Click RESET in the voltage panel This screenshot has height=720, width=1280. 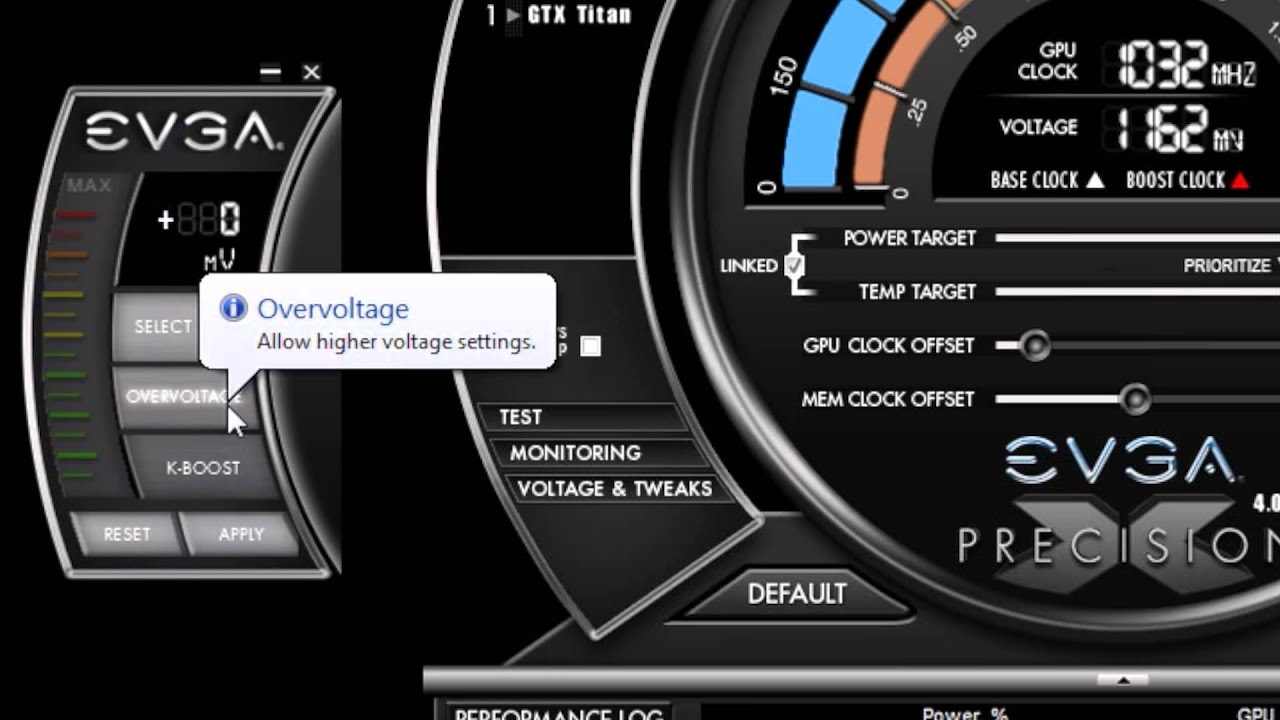(127, 534)
